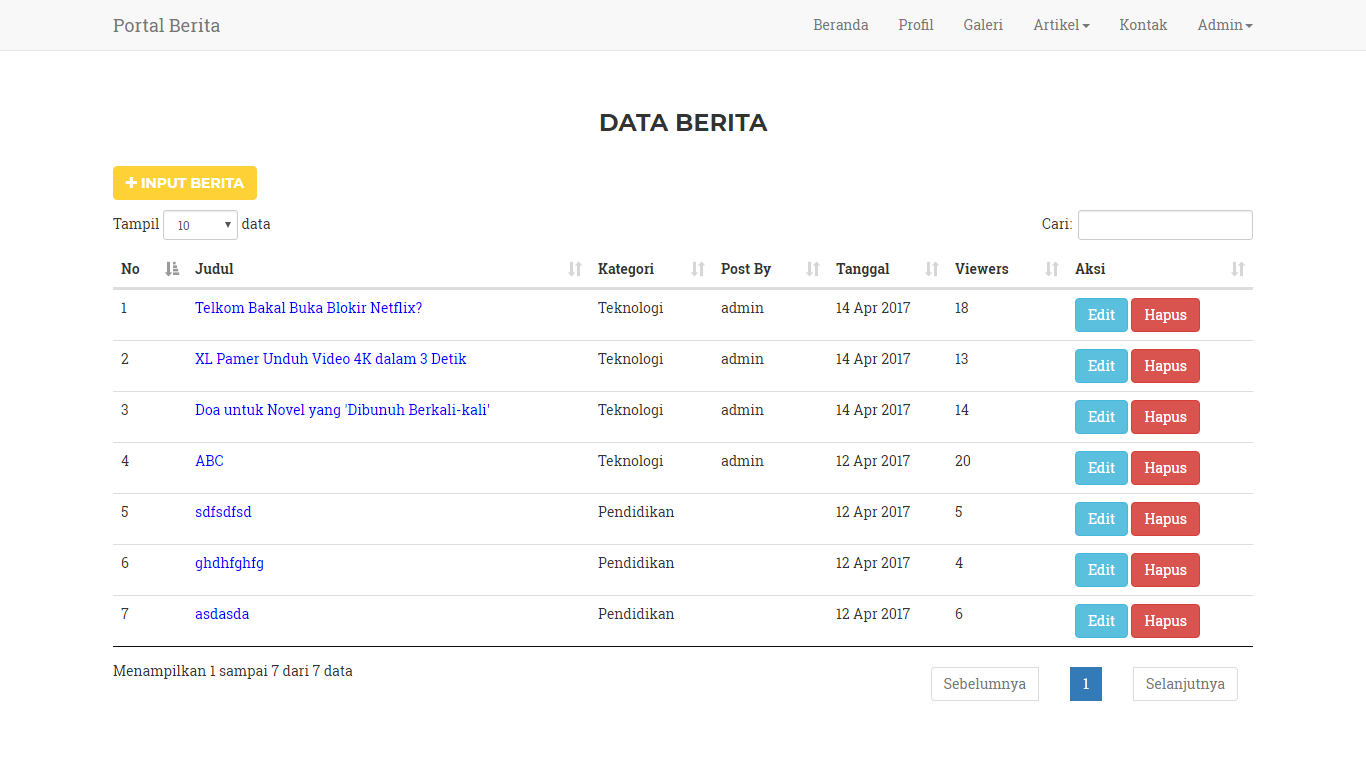Go to the Selanjutnya page
The height and width of the screenshot is (768, 1366).
coord(1184,684)
